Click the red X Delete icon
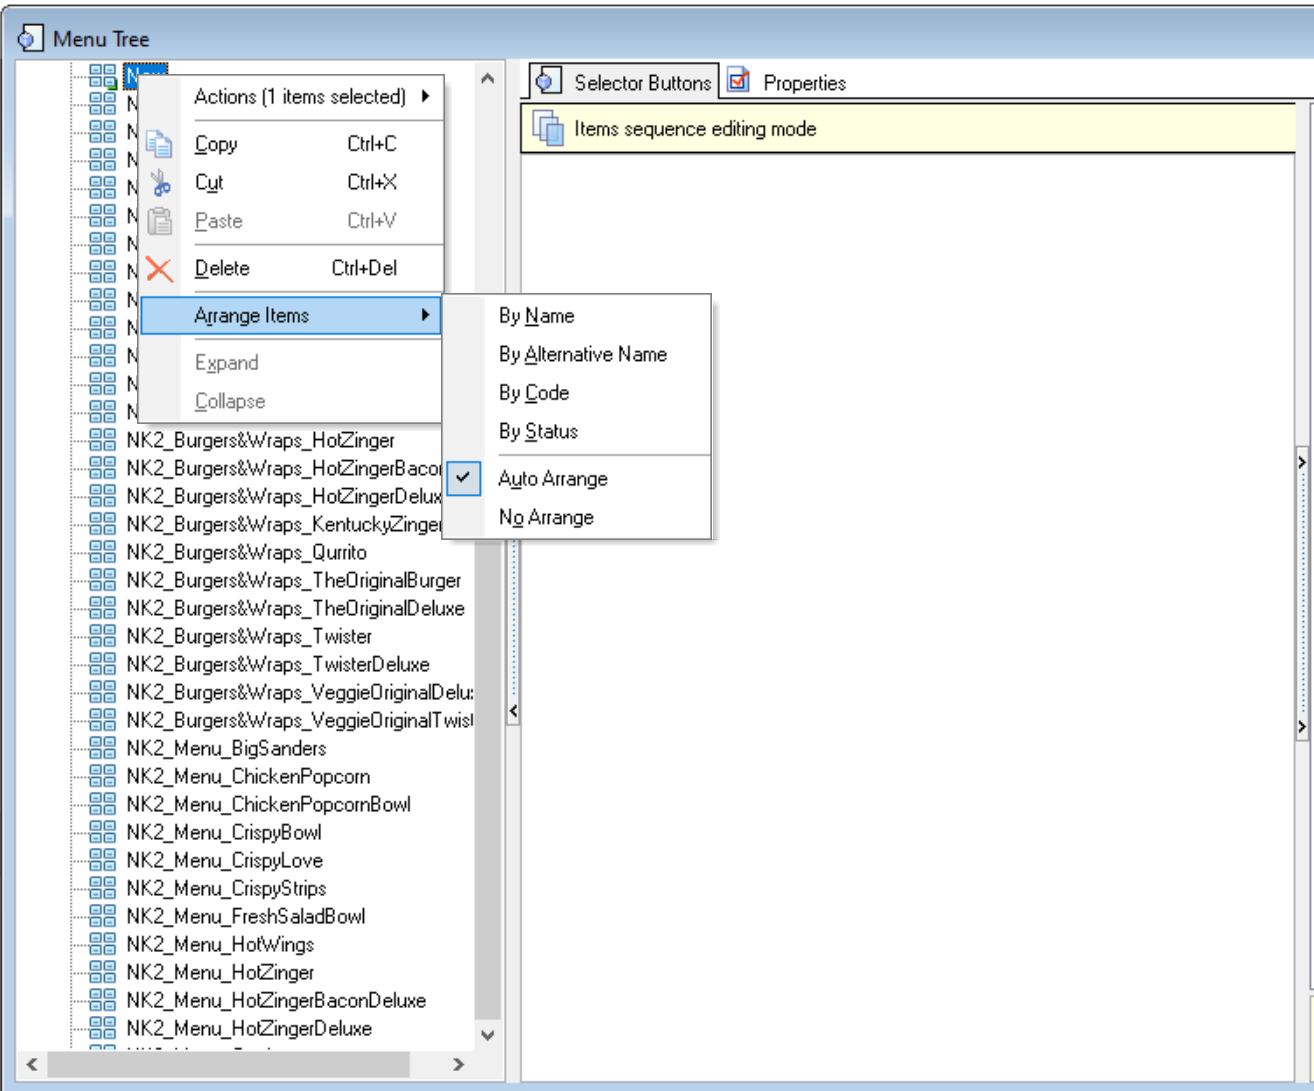Screen dimensions: 1314x1091 click(x=159, y=269)
